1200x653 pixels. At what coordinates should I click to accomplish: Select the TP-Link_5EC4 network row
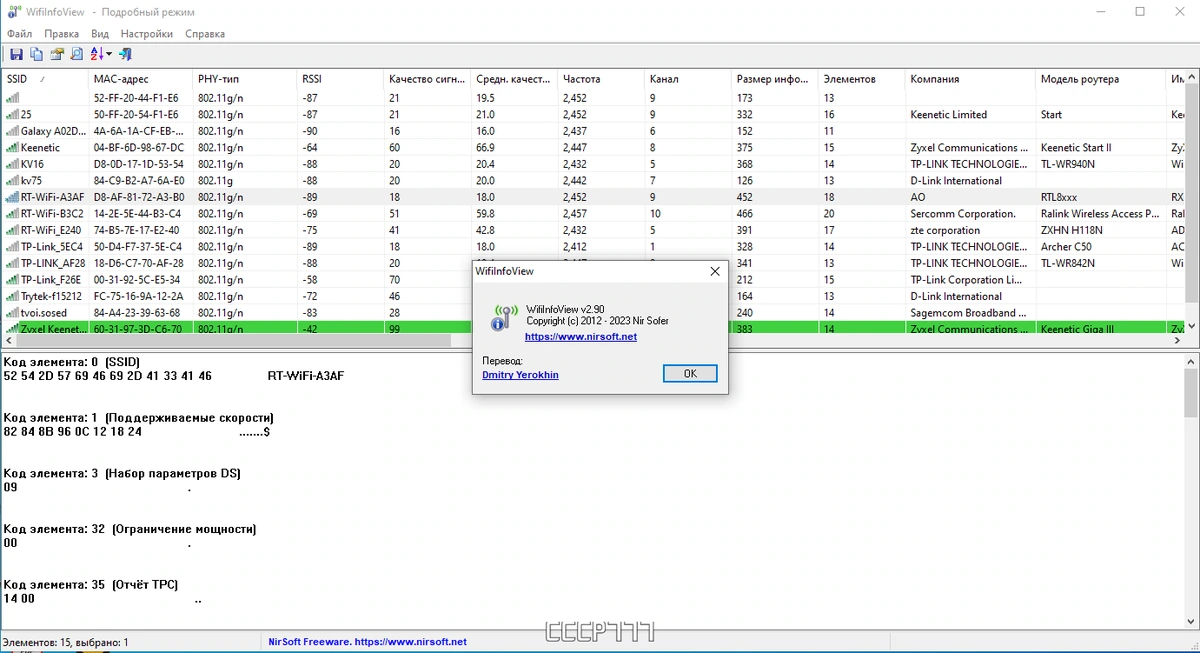594,246
